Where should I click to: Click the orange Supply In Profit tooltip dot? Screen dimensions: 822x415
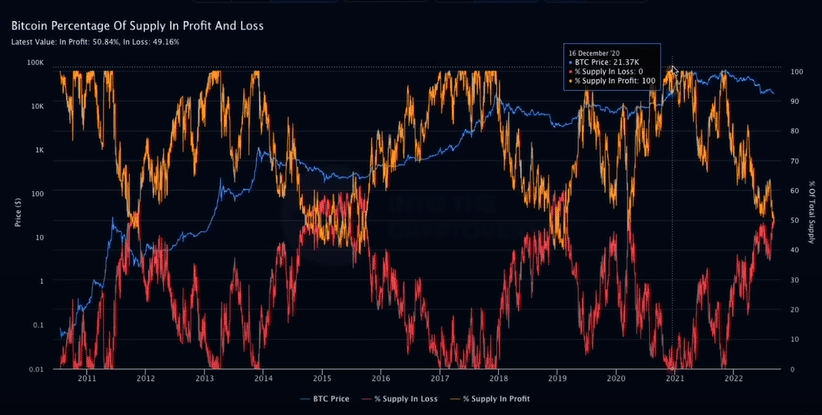(x=570, y=80)
